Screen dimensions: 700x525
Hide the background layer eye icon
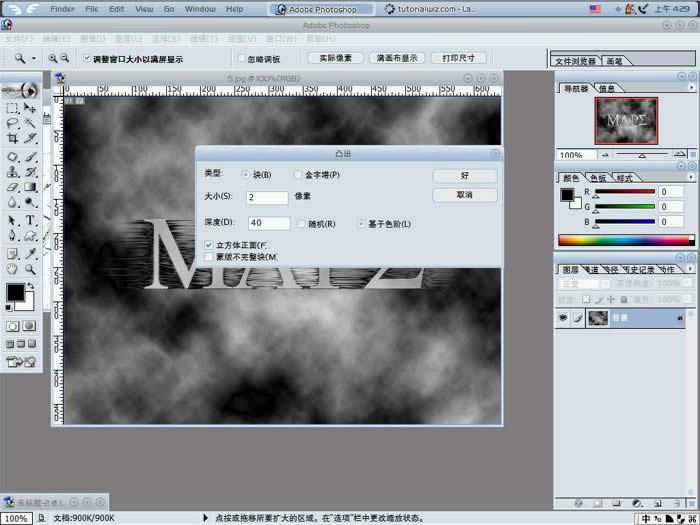pos(563,318)
